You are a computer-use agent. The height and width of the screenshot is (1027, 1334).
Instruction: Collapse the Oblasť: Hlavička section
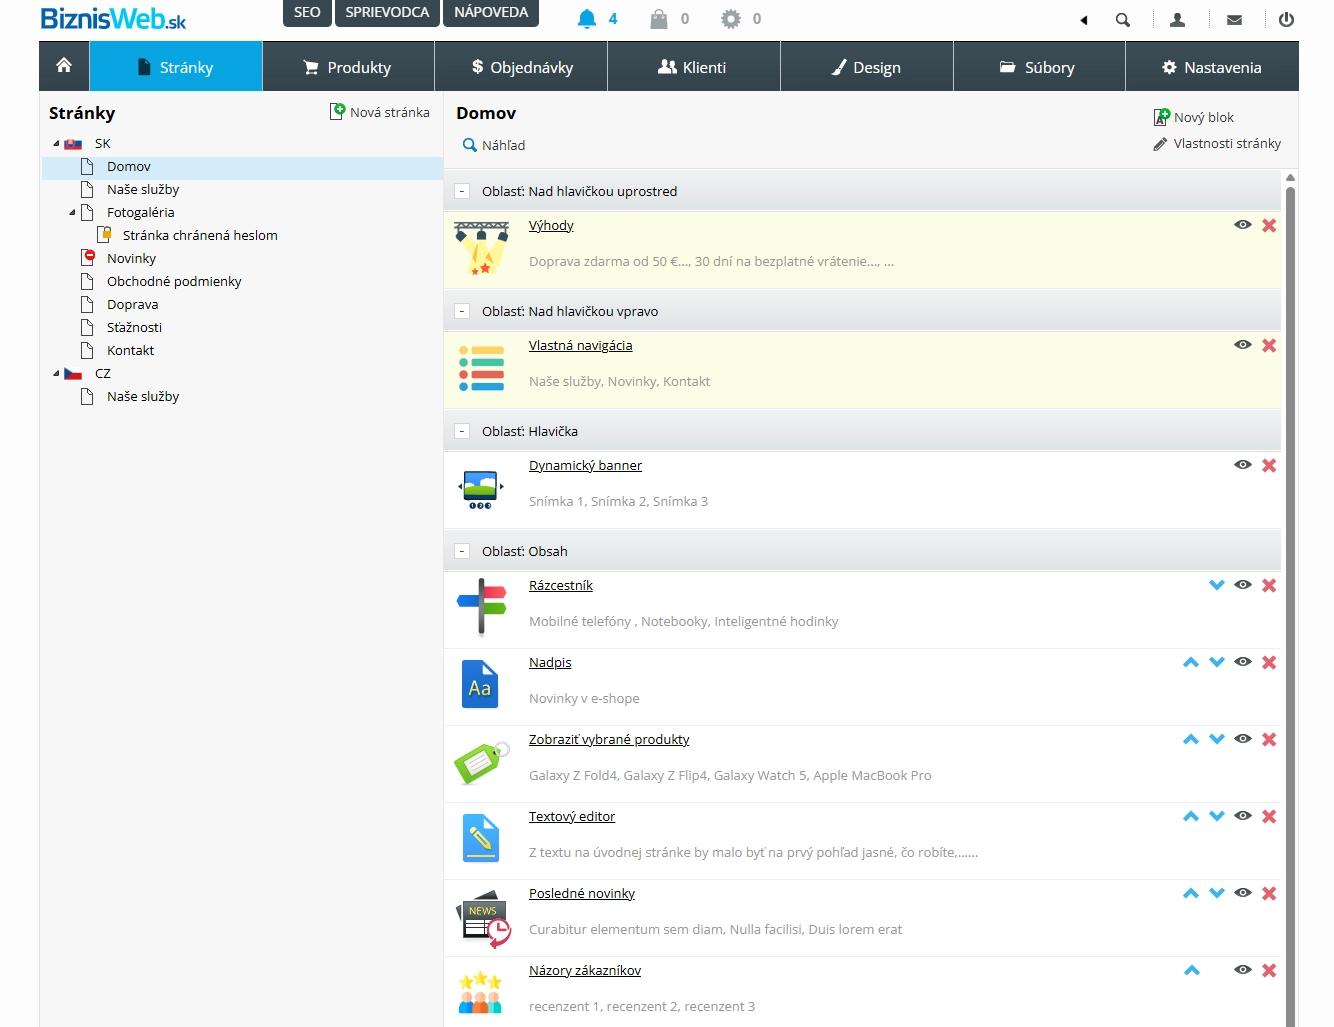coord(462,431)
